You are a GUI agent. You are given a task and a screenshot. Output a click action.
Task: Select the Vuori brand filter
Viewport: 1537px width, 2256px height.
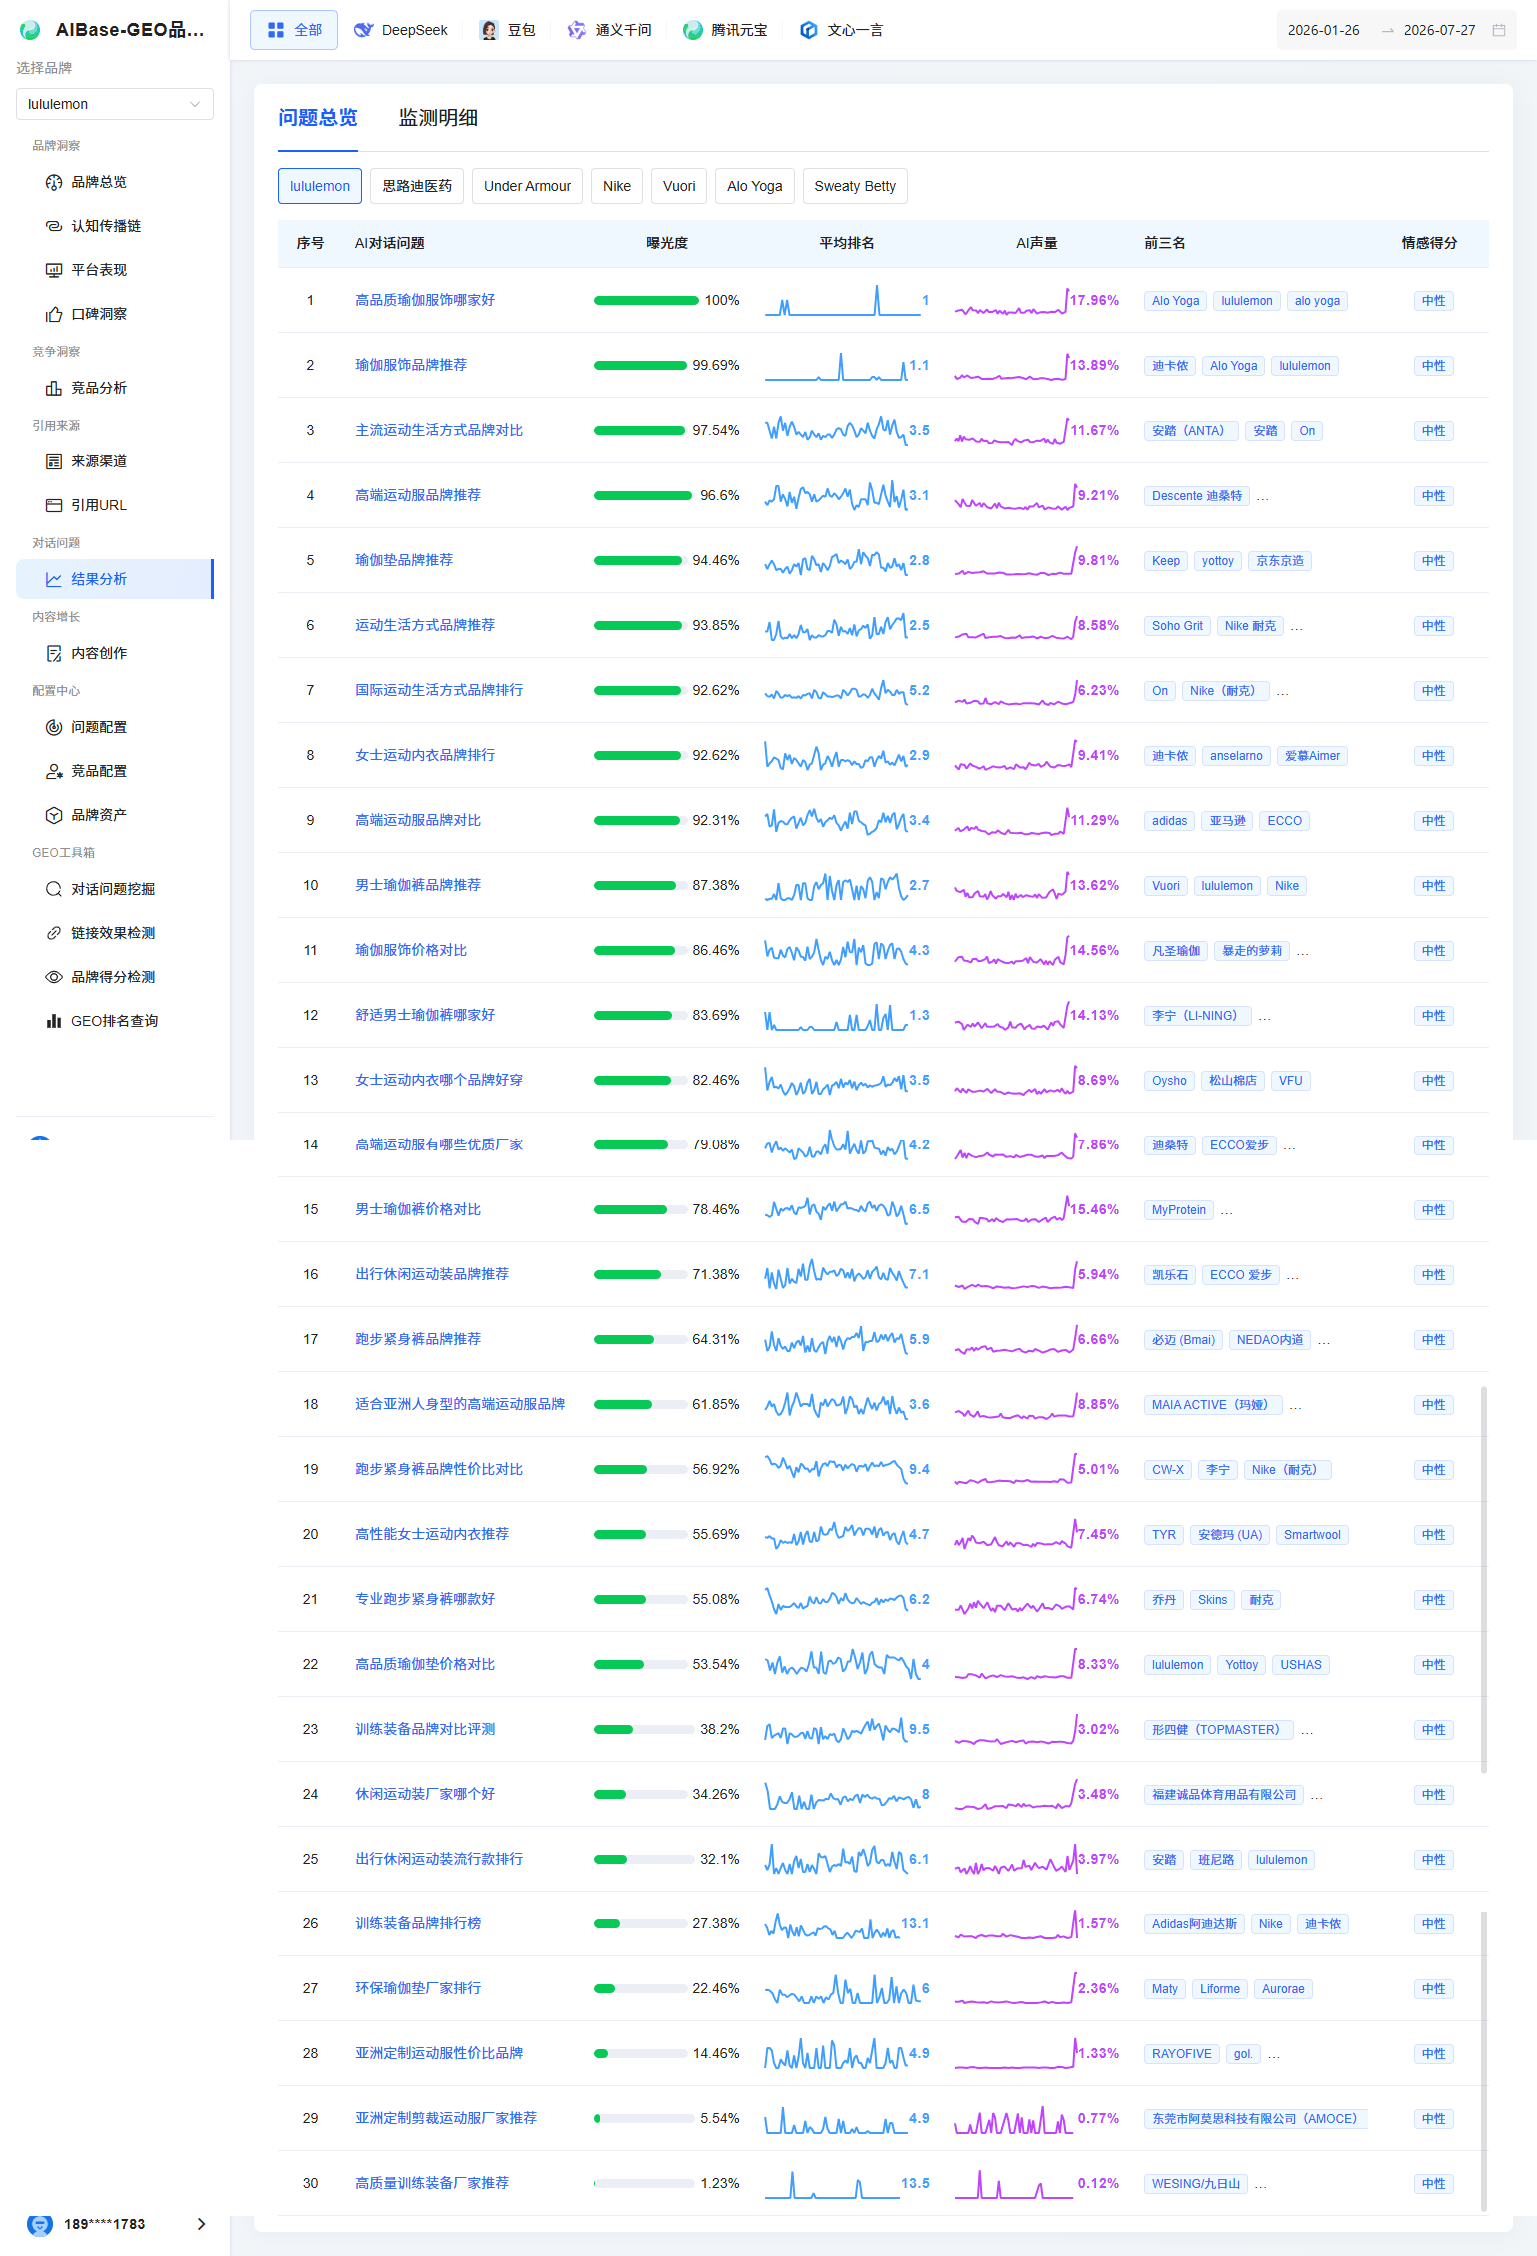[x=679, y=186]
